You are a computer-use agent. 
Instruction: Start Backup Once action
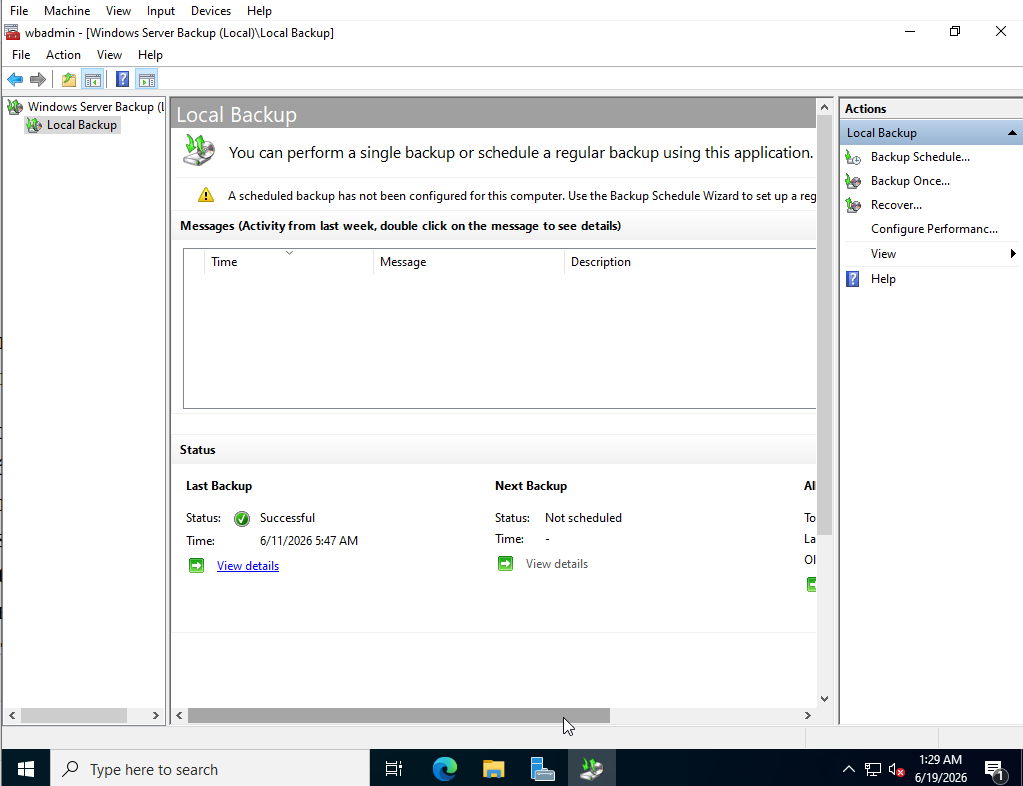tap(910, 181)
